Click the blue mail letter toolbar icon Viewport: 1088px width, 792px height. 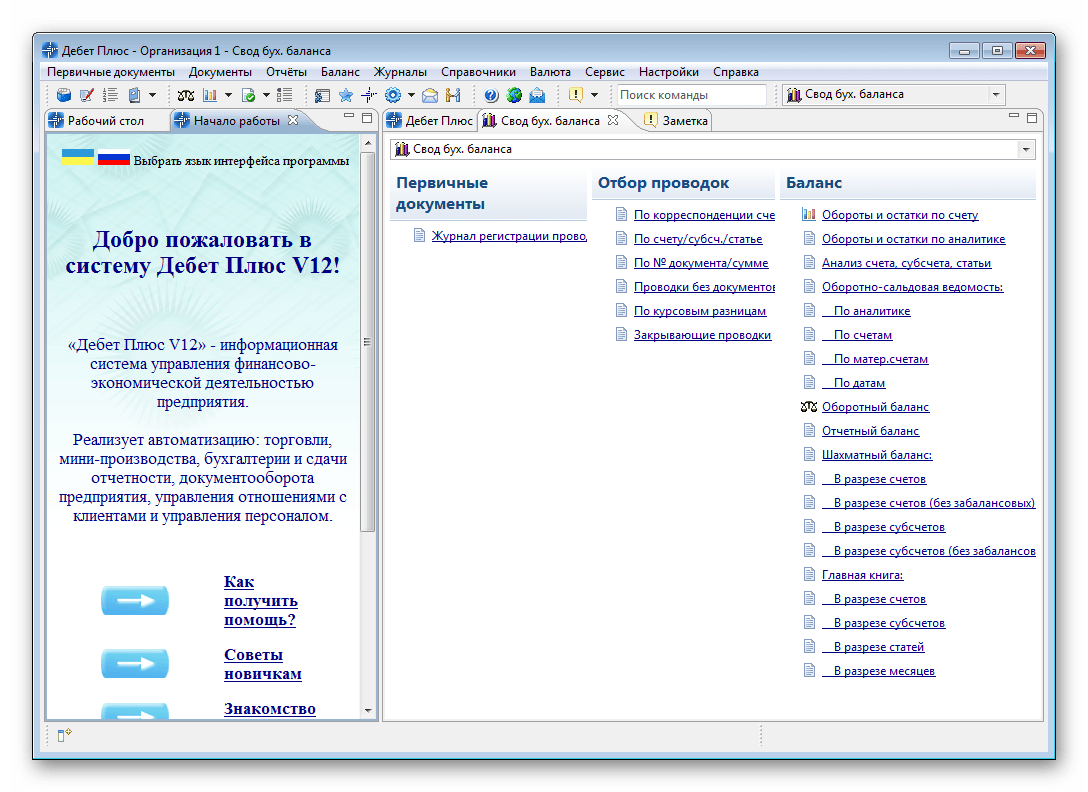point(537,95)
